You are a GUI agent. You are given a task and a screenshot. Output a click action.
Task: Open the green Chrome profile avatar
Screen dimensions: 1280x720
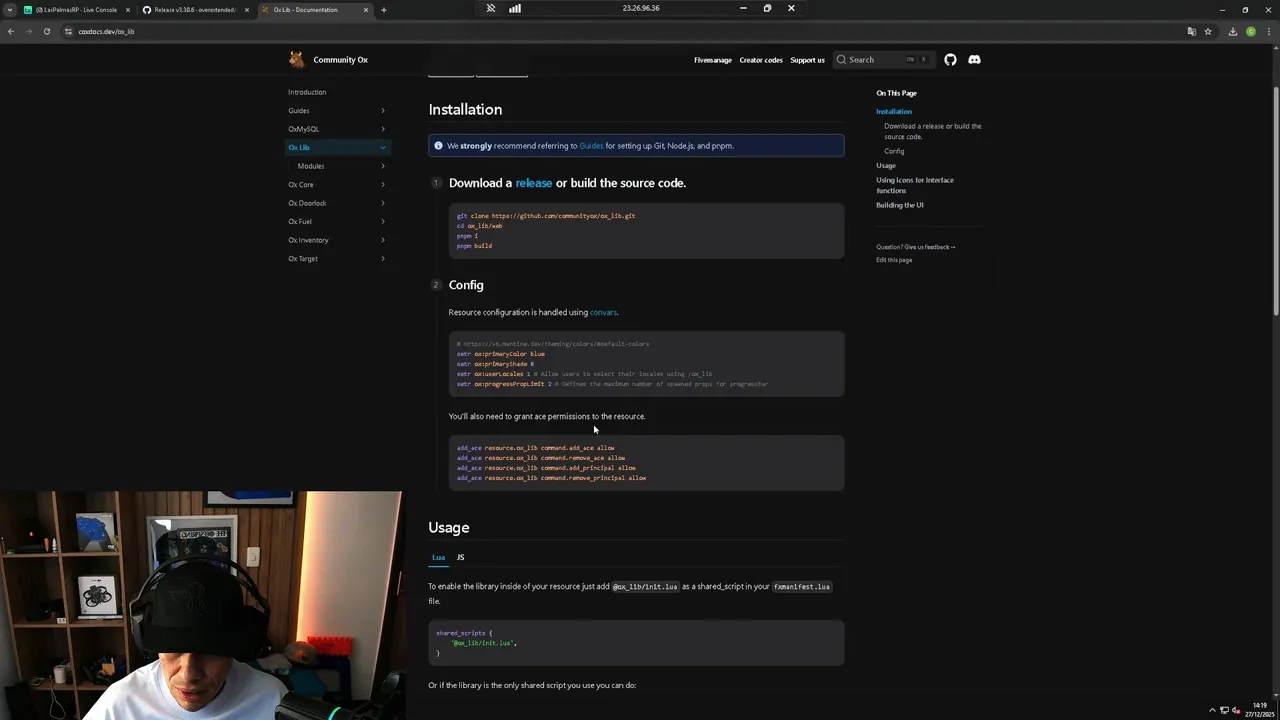pyautogui.click(x=1251, y=31)
